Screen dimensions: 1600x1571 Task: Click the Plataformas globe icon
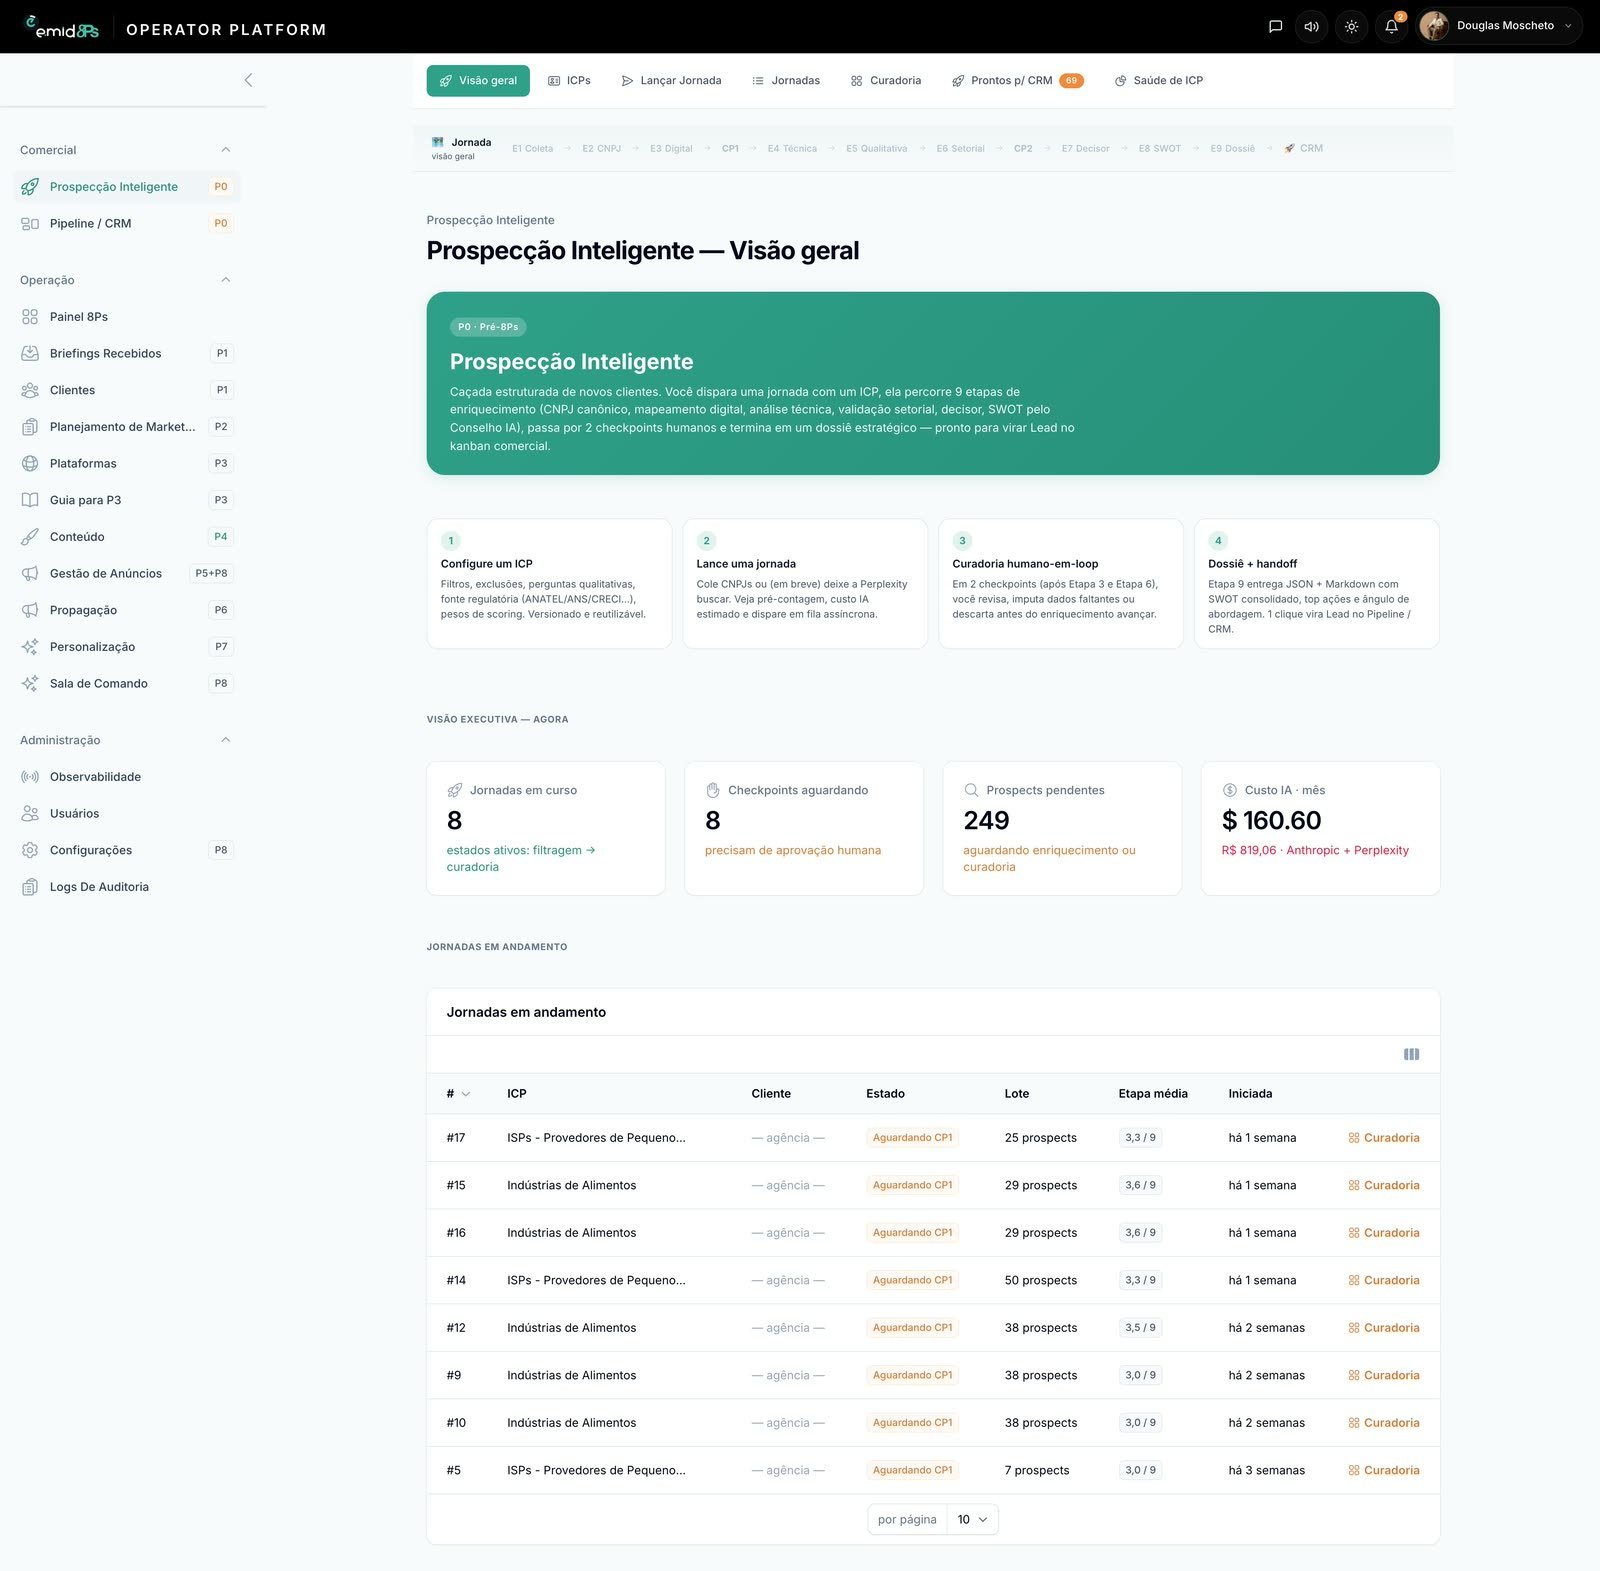tap(30, 464)
